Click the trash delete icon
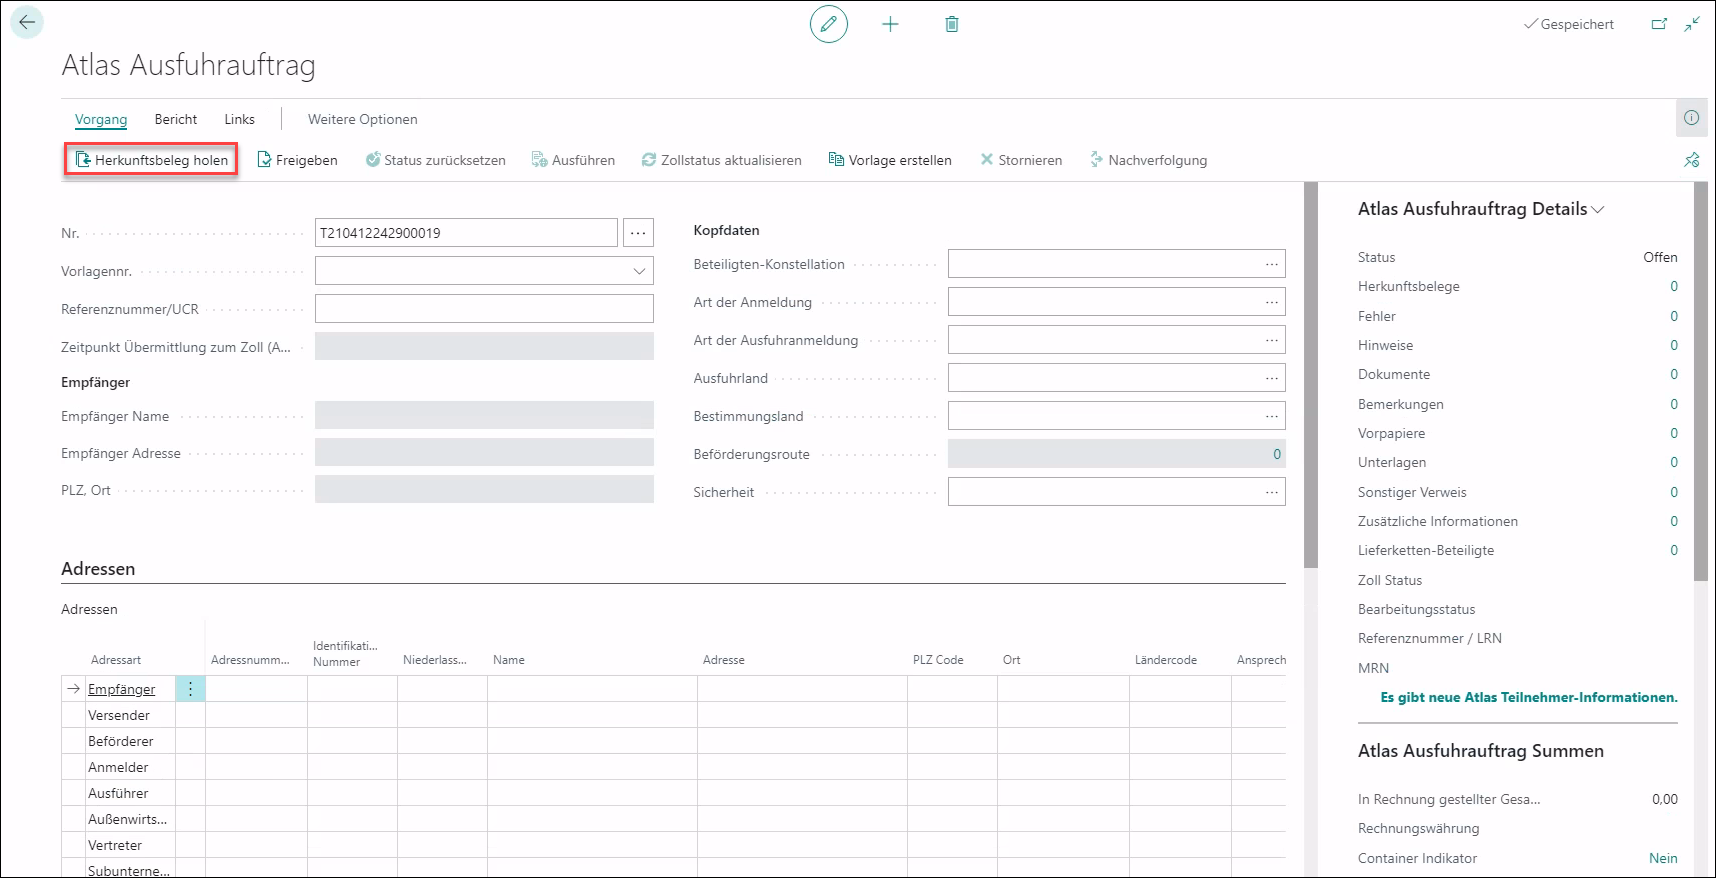The width and height of the screenshot is (1716, 878). (952, 24)
